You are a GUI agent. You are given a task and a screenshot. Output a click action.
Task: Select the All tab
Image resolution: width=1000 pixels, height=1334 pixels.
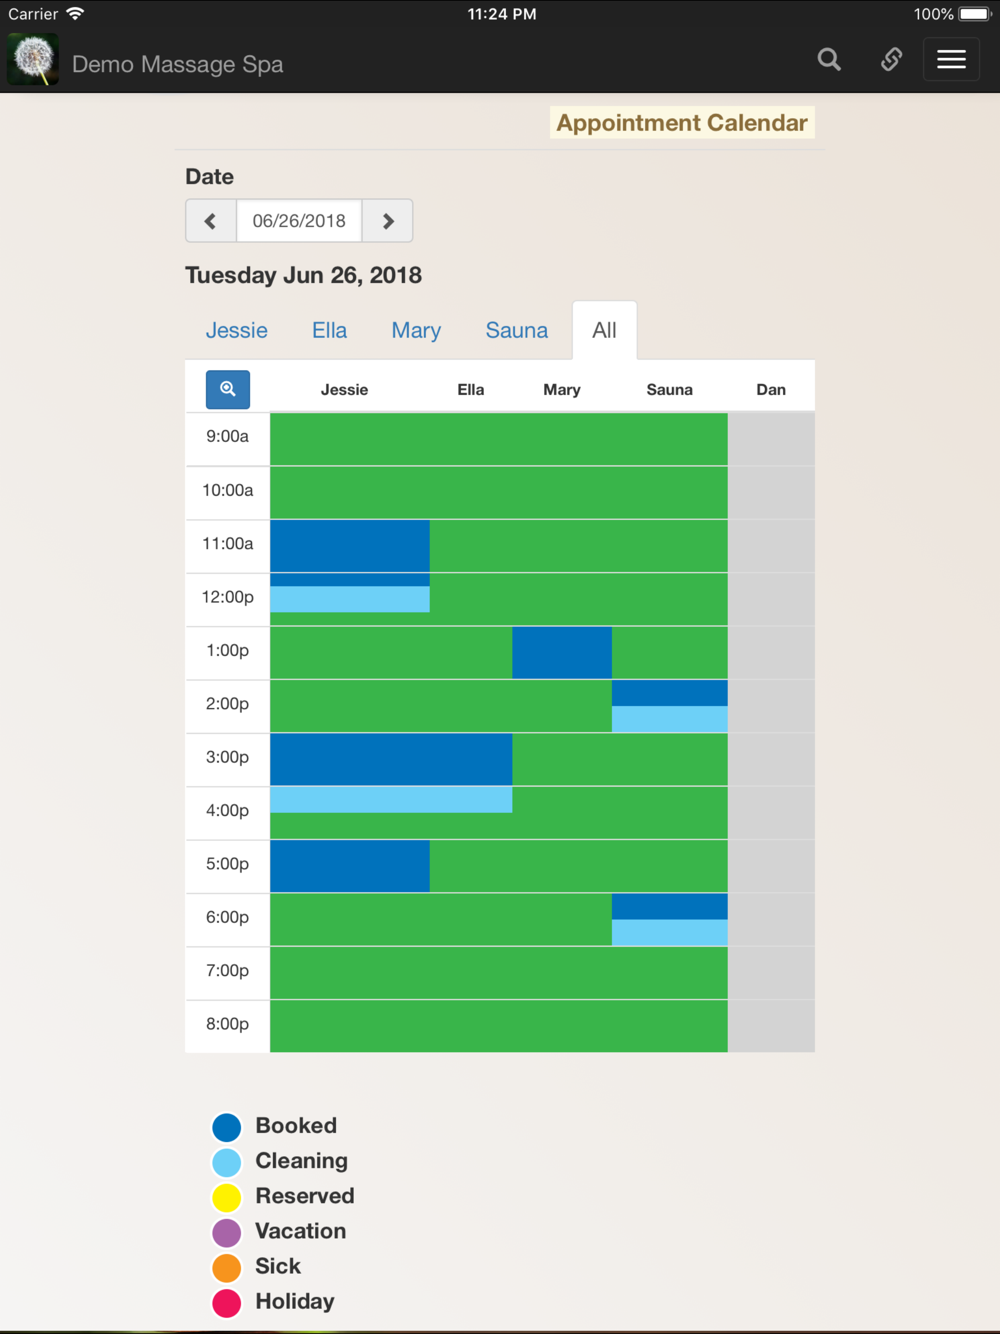tap(605, 330)
